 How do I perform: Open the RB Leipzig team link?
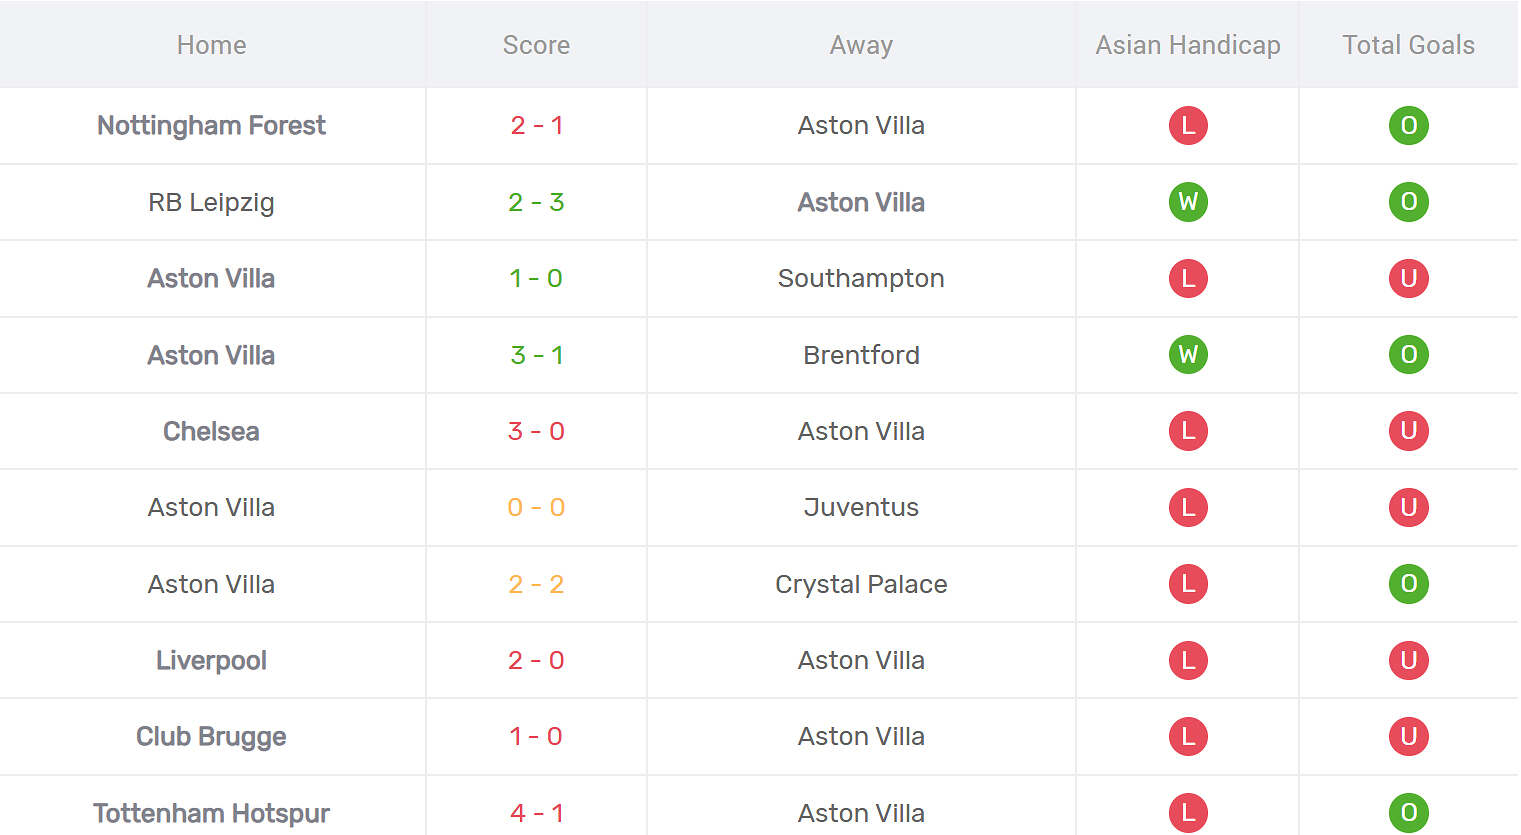[x=211, y=202]
